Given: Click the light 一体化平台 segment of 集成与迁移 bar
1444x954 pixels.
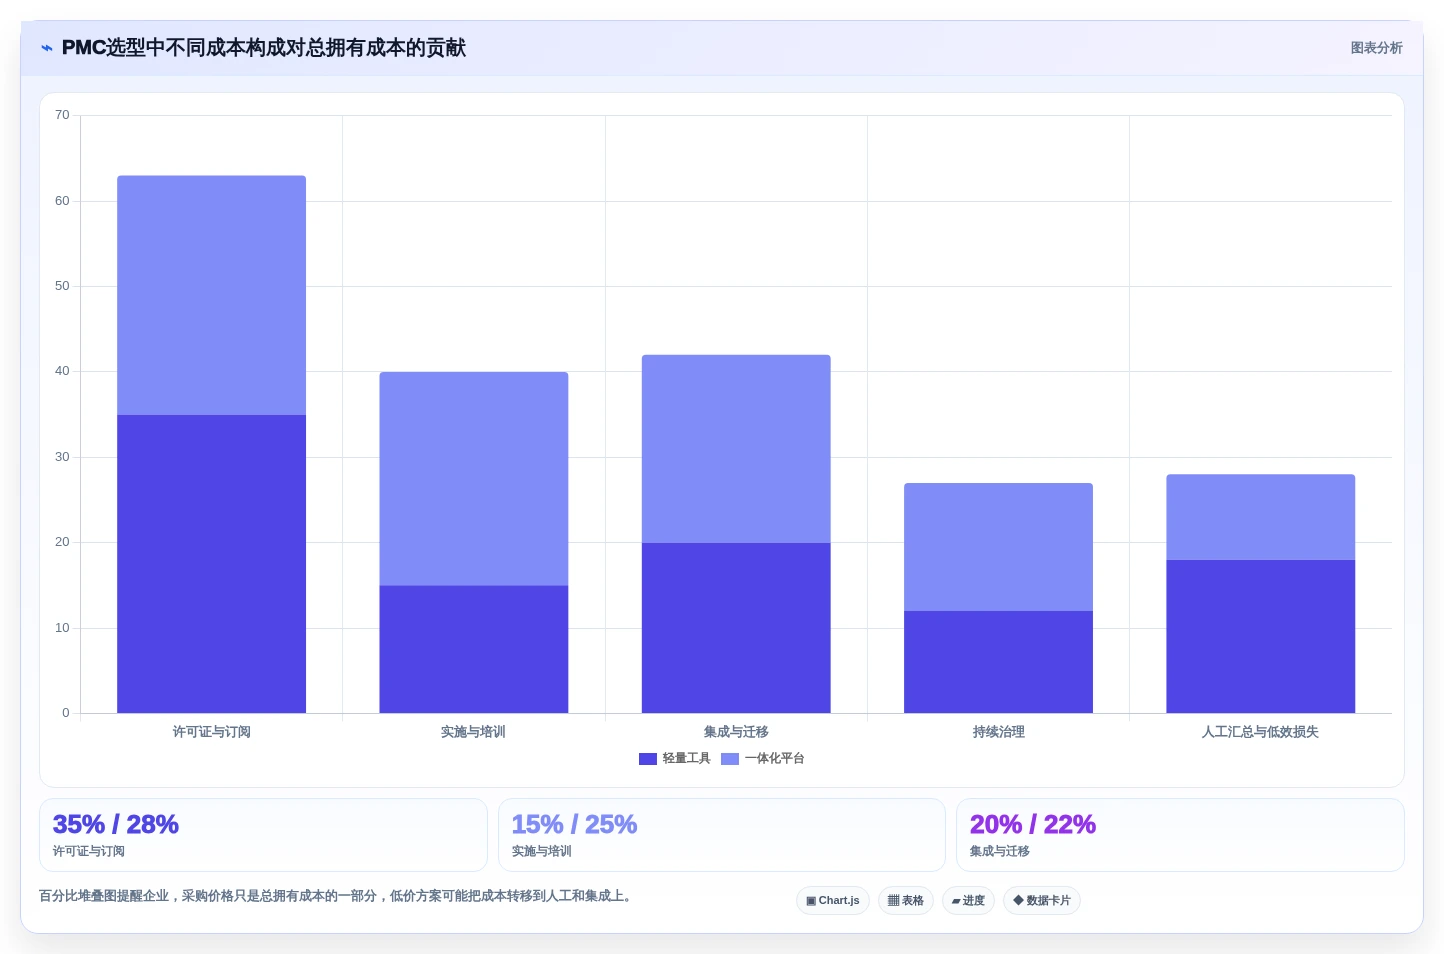Looking at the screenshot, I should pos(736,449).
